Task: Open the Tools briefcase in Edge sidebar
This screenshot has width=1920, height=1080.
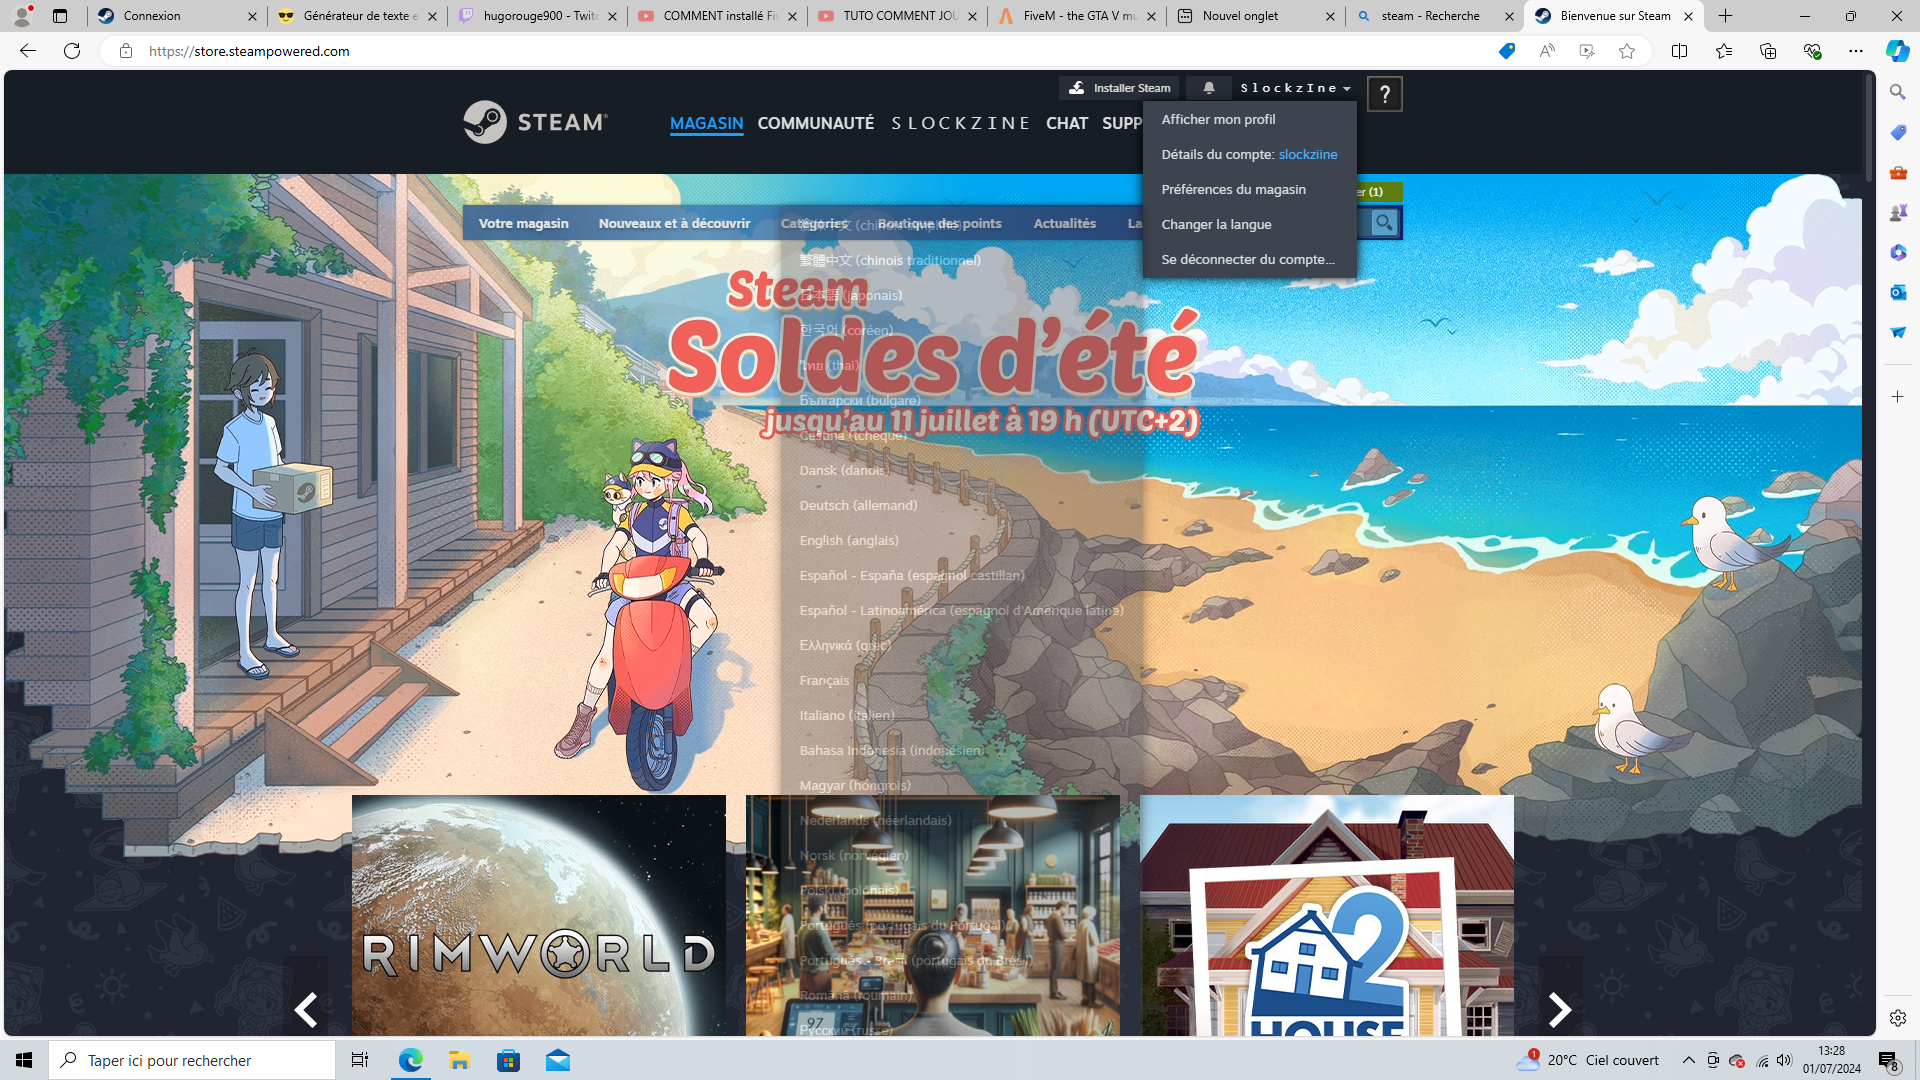Action: [x=1898, y=172]
